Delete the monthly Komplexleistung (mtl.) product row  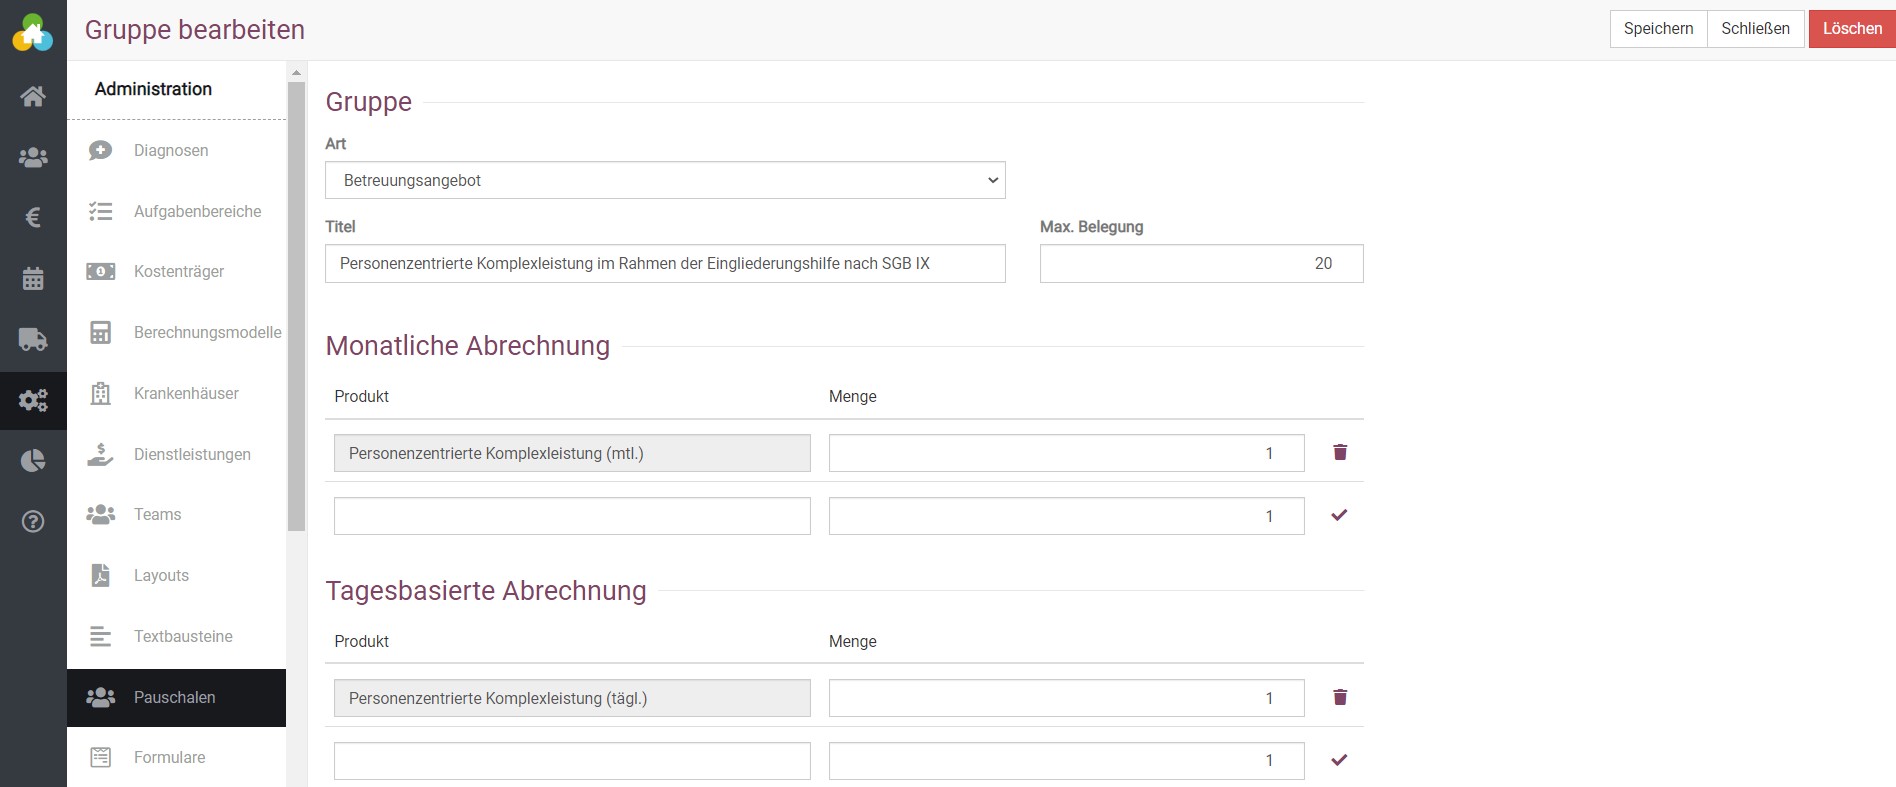pos(1340,453)
